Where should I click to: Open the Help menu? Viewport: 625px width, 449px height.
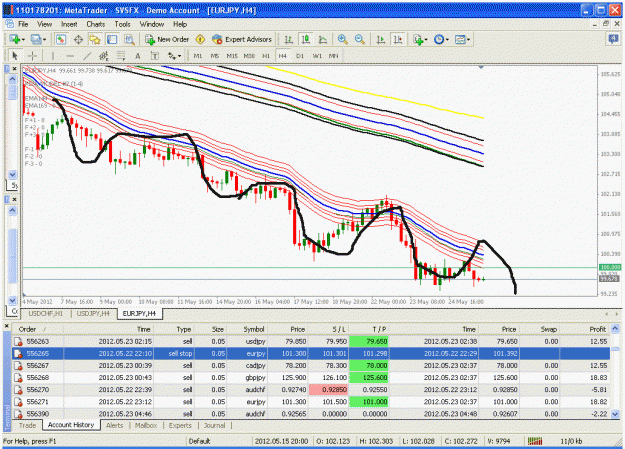180,24
